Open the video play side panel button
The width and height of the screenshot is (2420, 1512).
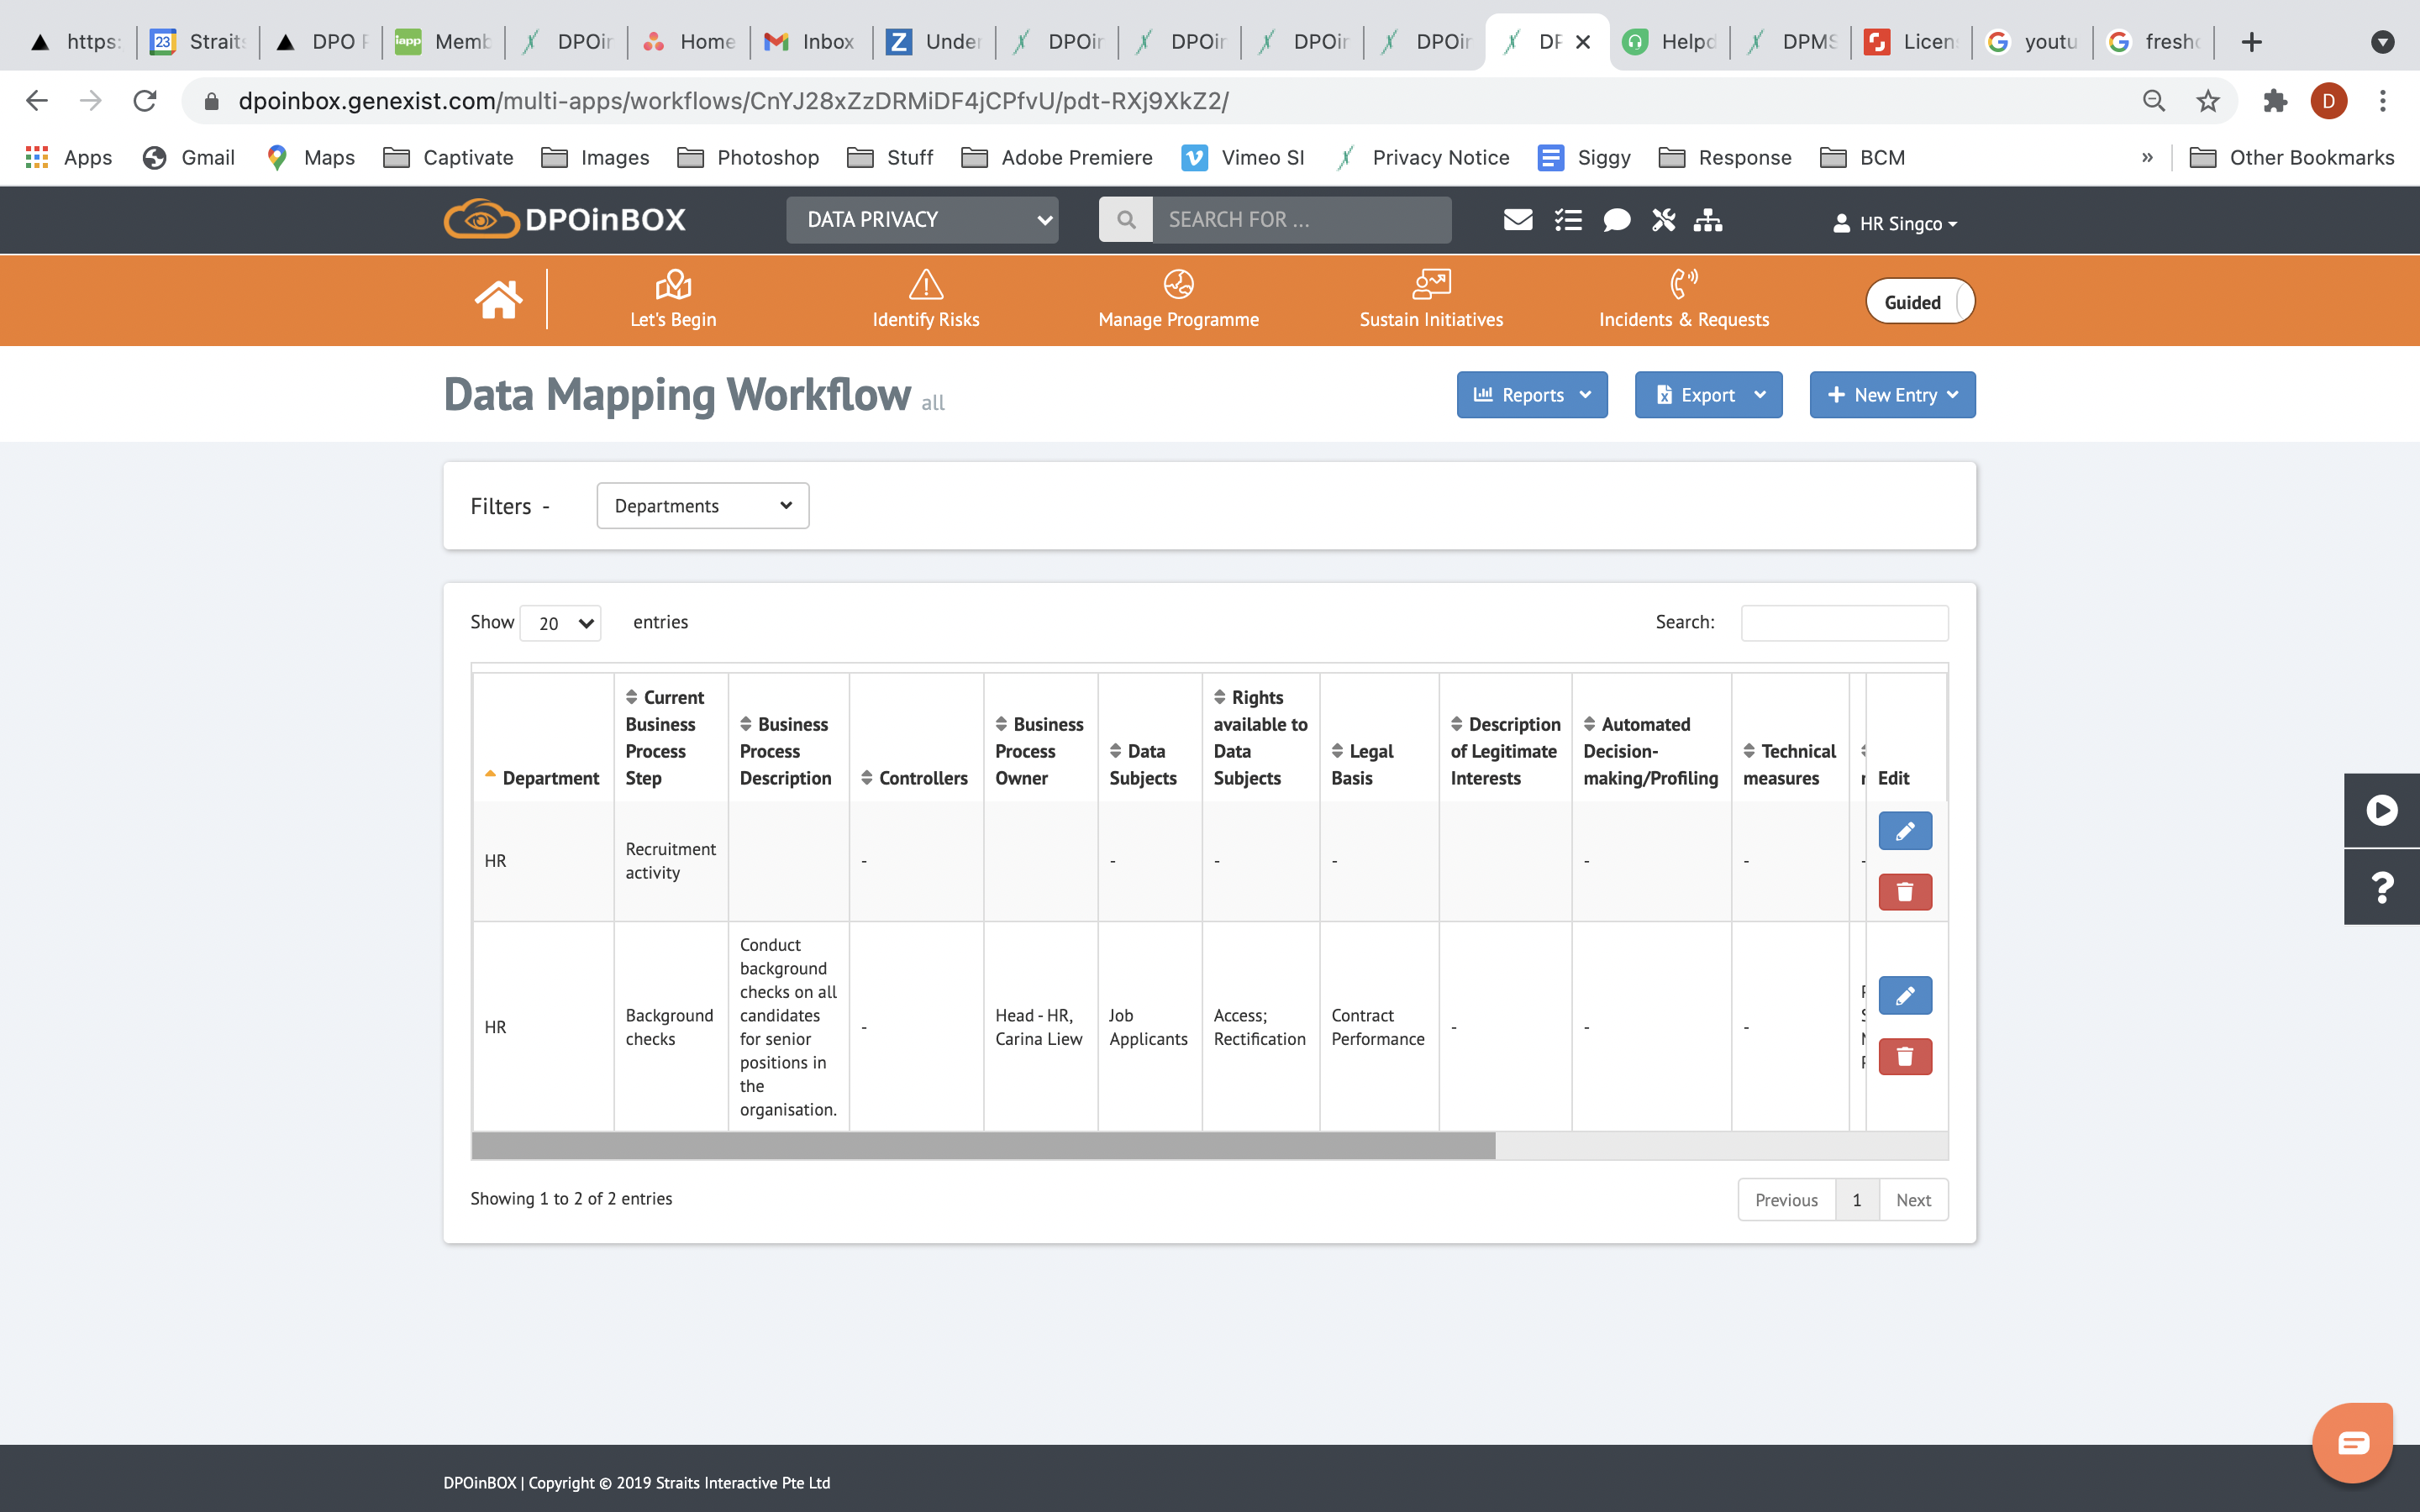point(2381,810)
